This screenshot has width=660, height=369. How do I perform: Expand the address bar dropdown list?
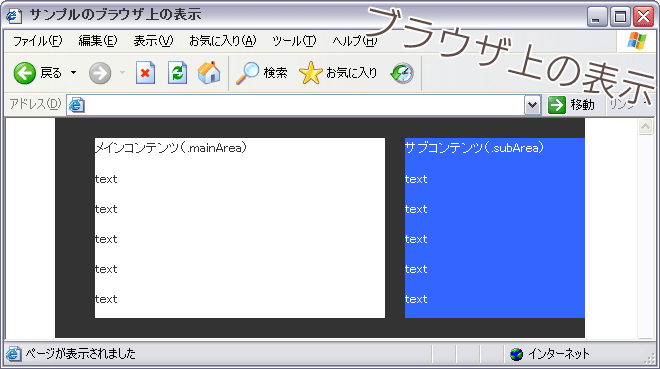[532, 105]
